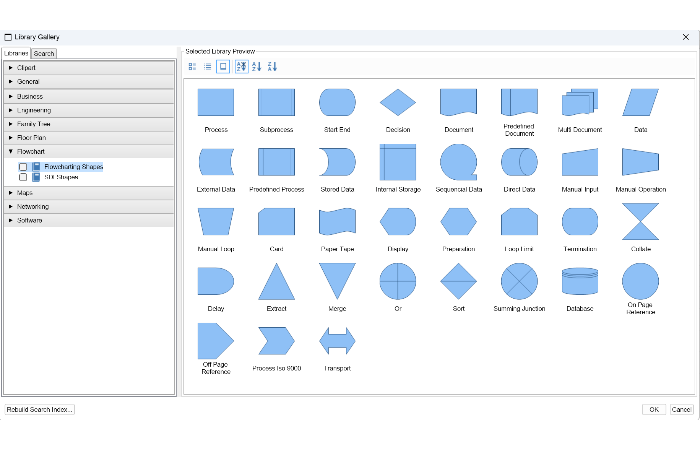Switch to the Search tab

(44, 53)
